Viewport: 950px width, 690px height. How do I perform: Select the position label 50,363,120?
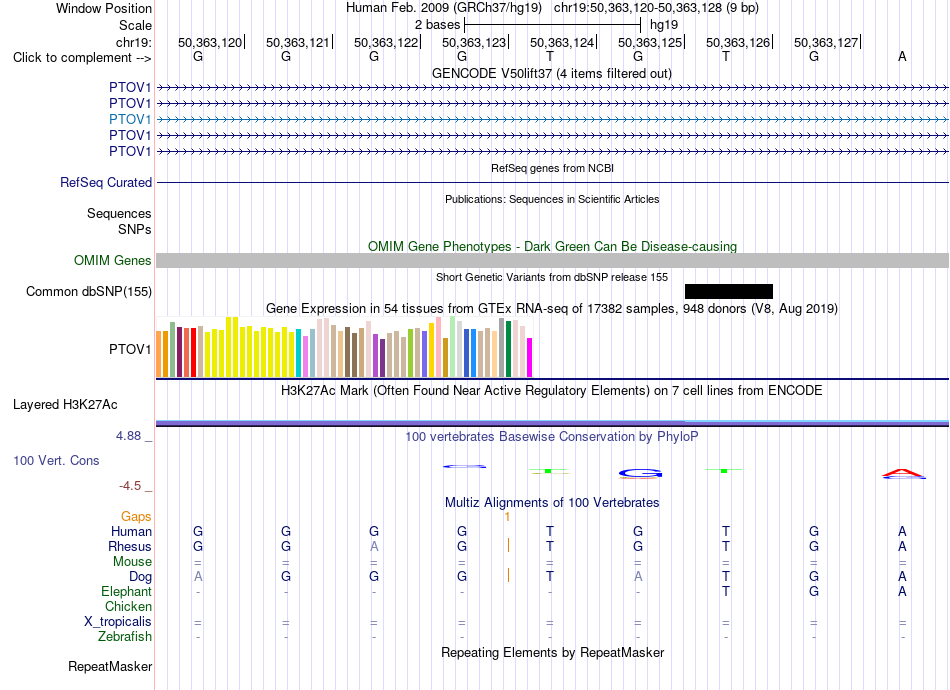pyautogui.click(x=210, y=42)
